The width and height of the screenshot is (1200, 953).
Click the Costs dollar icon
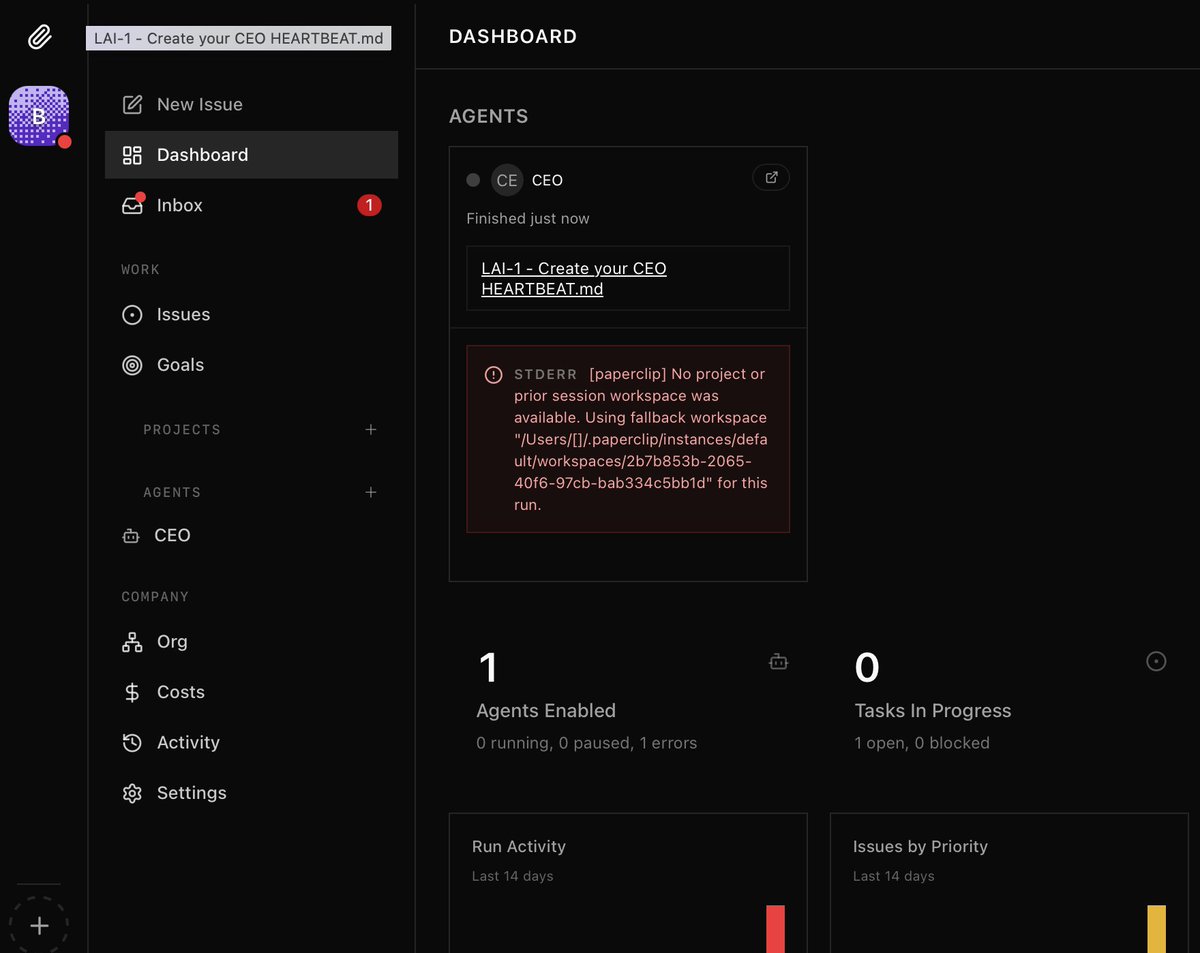[132, 692]
